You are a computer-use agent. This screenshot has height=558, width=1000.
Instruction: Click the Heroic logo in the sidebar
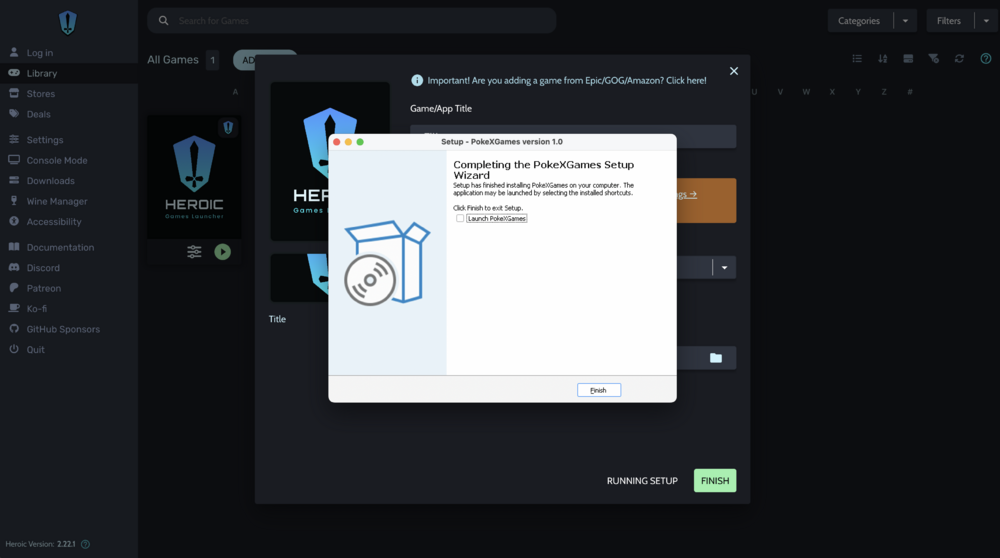pos(68,23)
